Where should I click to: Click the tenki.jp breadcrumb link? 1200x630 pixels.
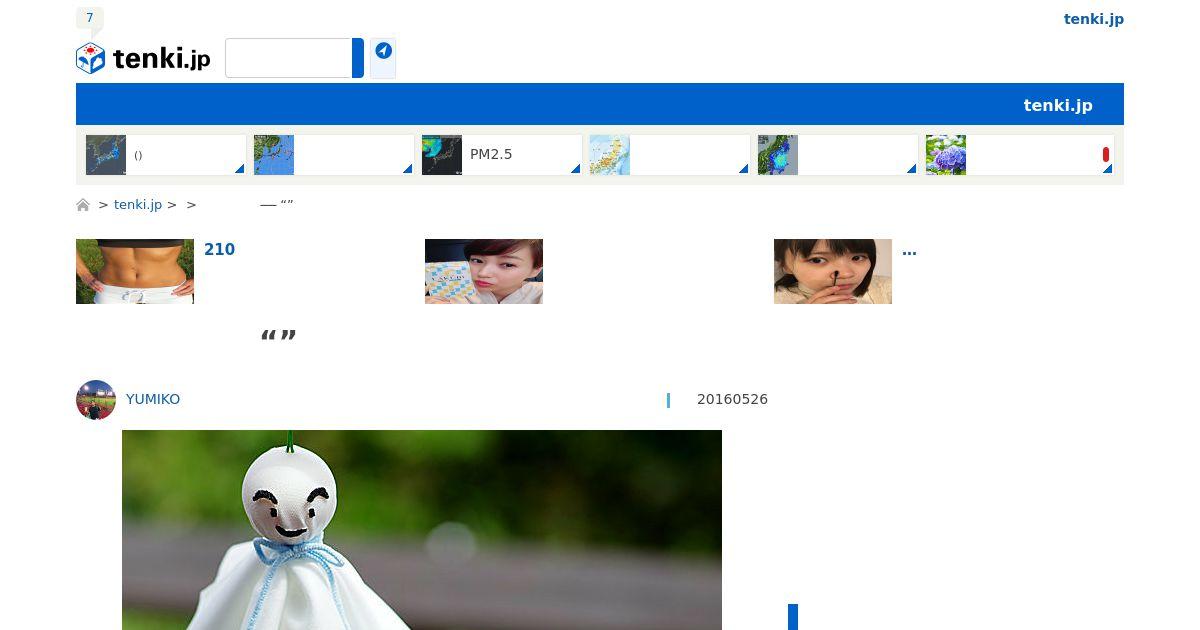(138, 205)
